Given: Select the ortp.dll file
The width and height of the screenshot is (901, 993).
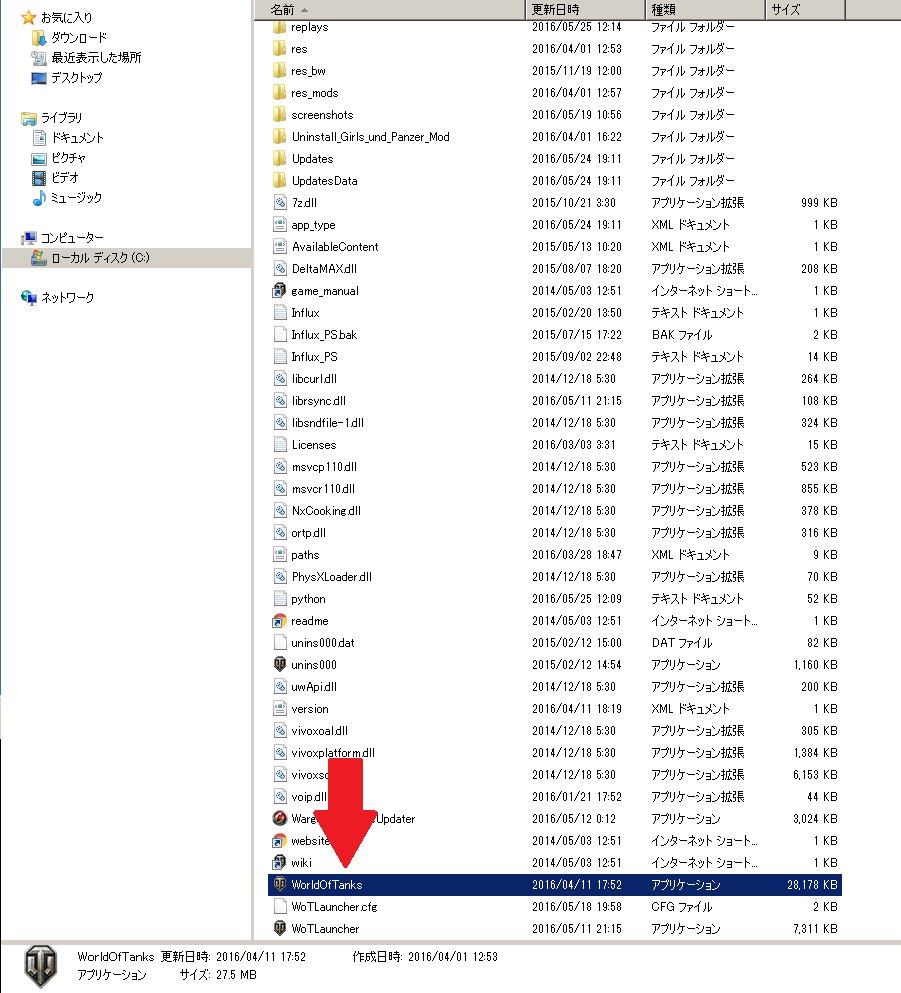Looking at the screenshot, I should pos(308,533).
